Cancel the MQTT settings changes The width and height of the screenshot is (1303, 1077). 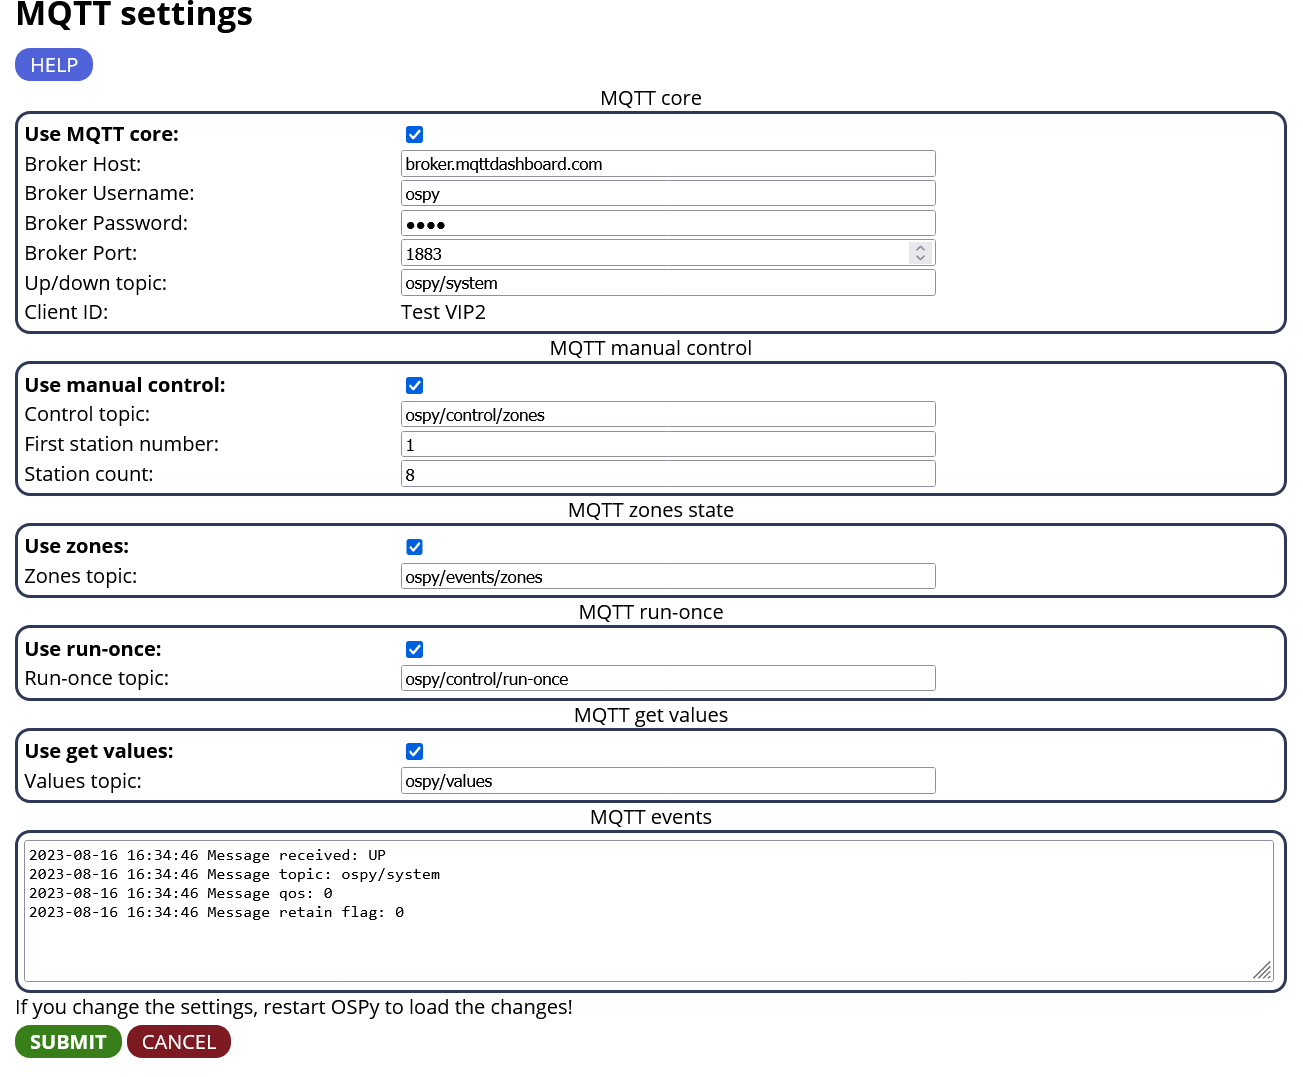point(179,1042)
